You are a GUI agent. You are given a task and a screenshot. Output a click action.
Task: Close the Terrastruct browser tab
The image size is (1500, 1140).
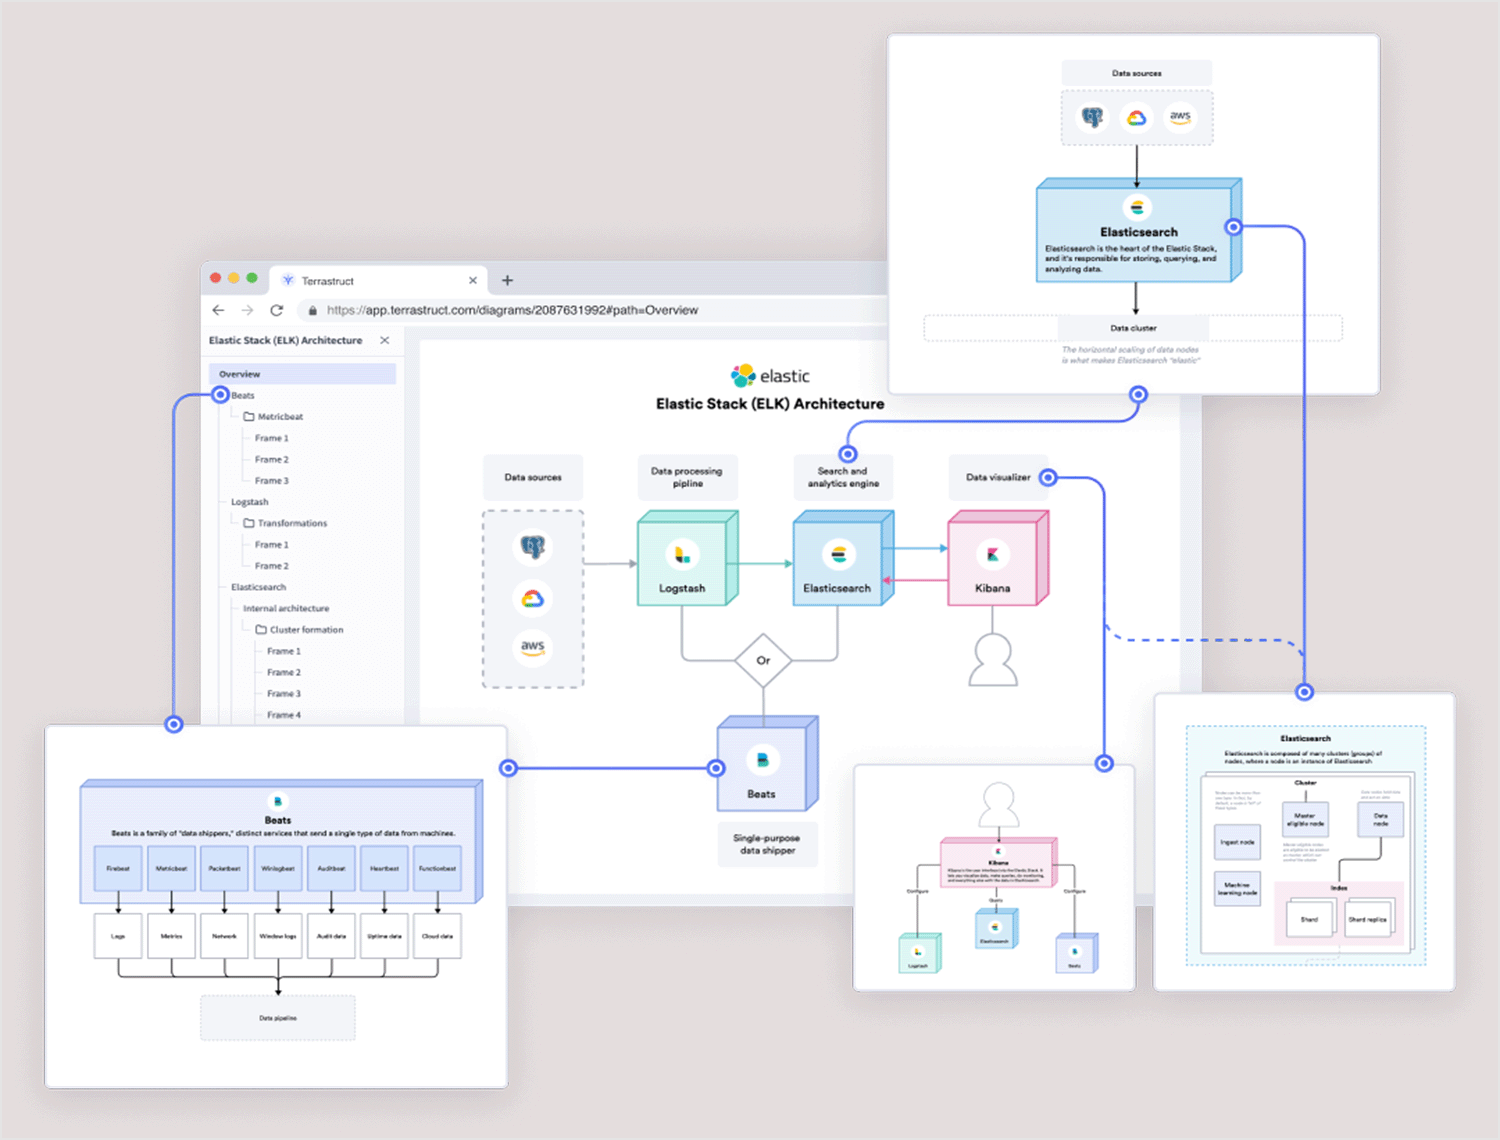click(473, 281)
